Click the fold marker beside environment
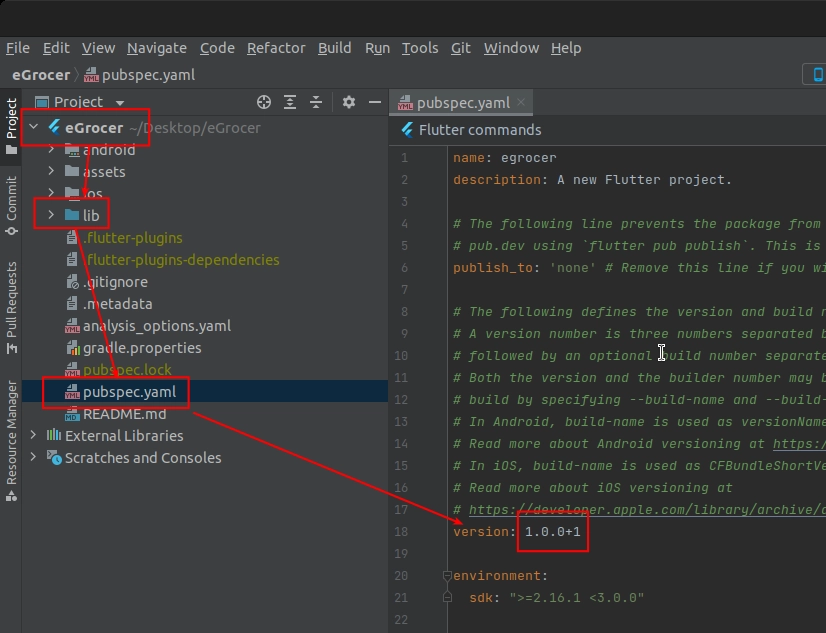Image resolution: width=826 pixels, height=633 pixels. coord(447,576)
